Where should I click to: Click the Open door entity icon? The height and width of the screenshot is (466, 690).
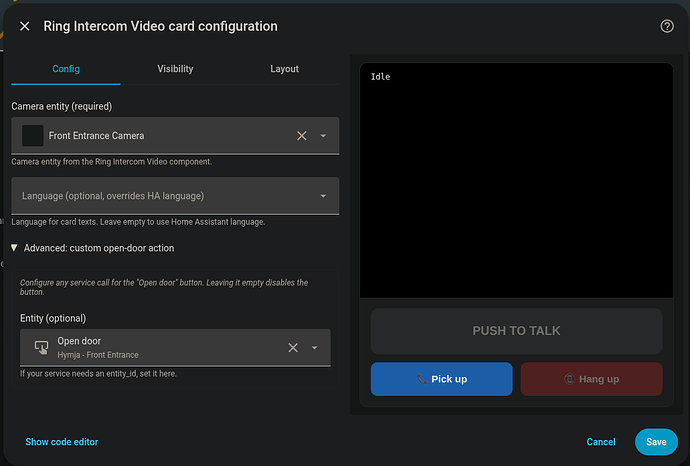pos(41,348)
